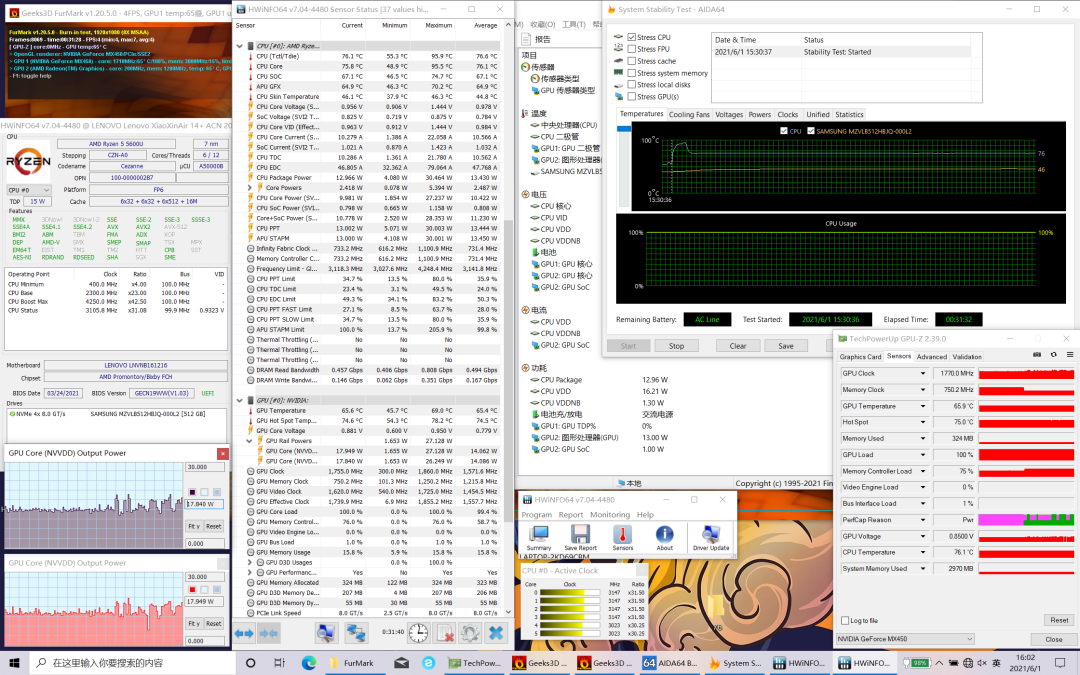
Task: Close sensor window with blue X icon
Action: click(496, 633)
